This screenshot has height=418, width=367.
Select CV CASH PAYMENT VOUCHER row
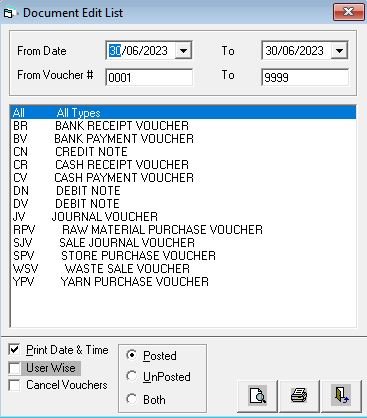(x=183, y=178)
